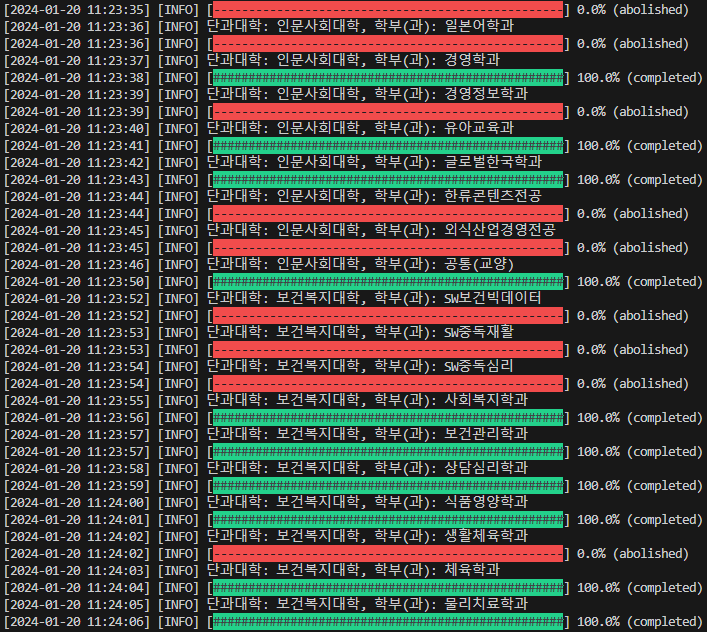
Task: Click the red progress bar on the 11:23:44 line
Action: (388, 214)
